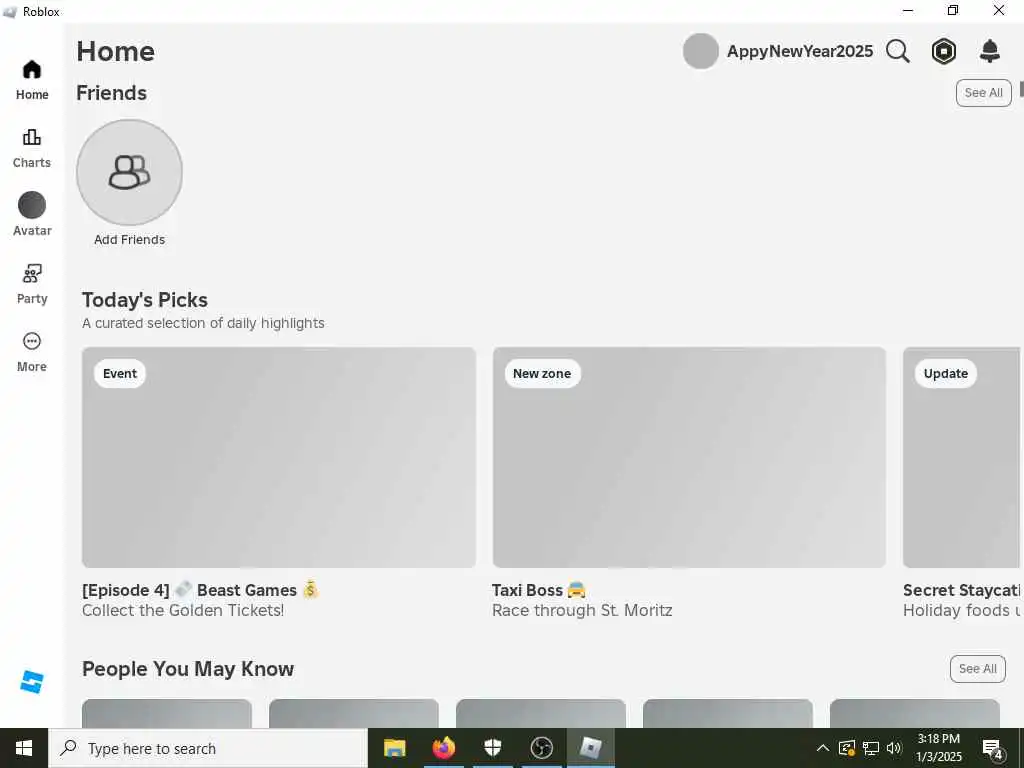Screen dimensions: 1024x768
Task: Click the blue Roblox Studio icon
Action: [x=31, y=682]
